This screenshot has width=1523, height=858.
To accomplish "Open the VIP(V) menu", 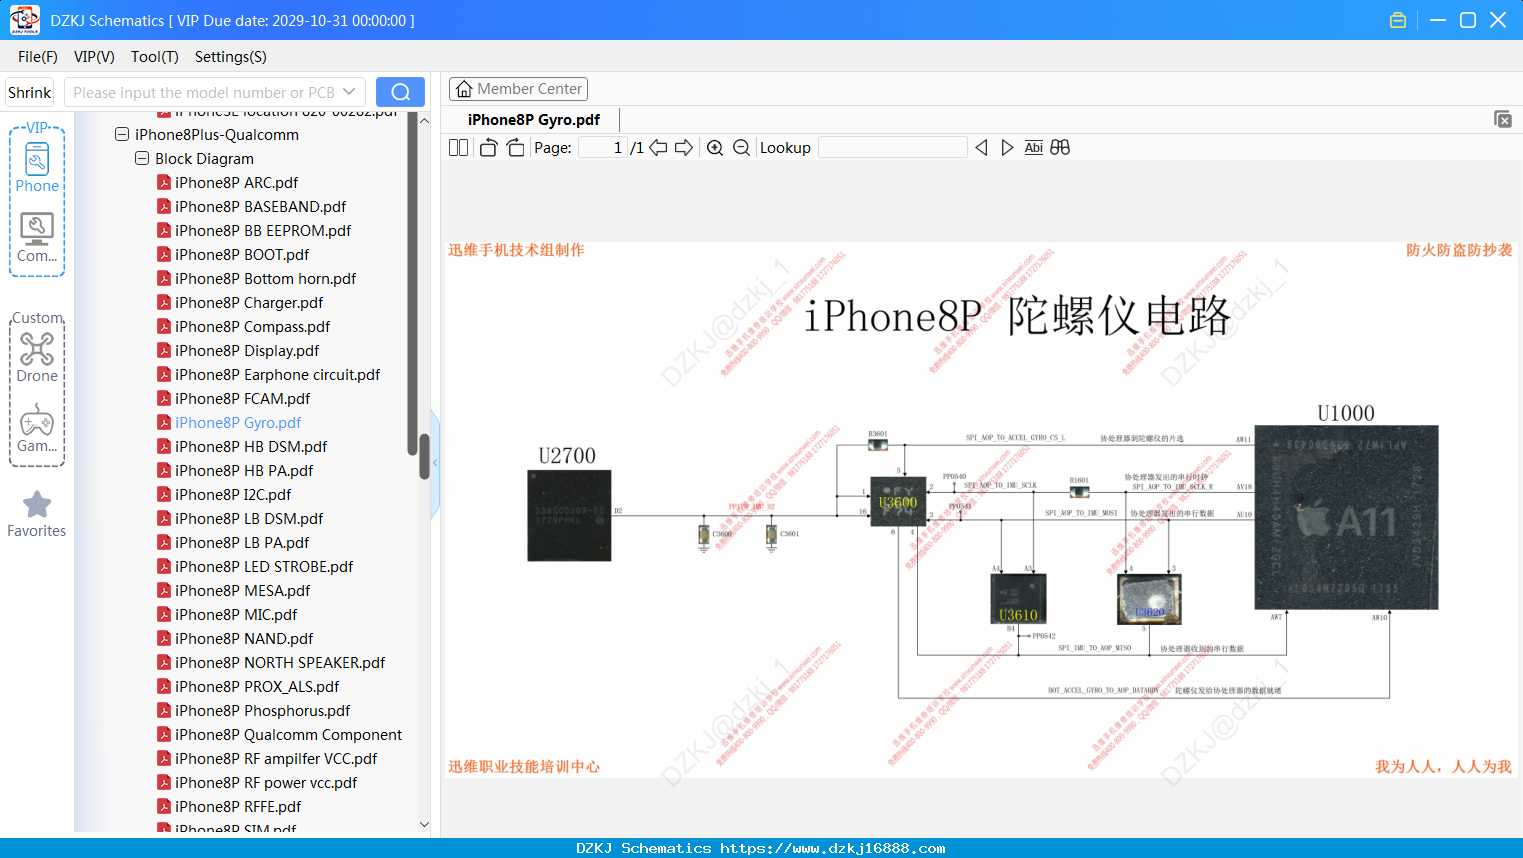I will tap(94, 57).
